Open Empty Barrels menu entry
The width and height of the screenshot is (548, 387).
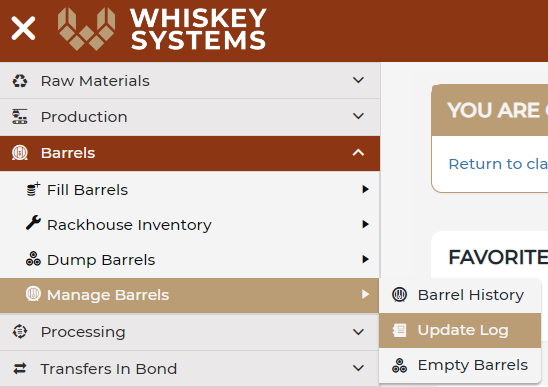pyautogui.click(x=460, y=365)
